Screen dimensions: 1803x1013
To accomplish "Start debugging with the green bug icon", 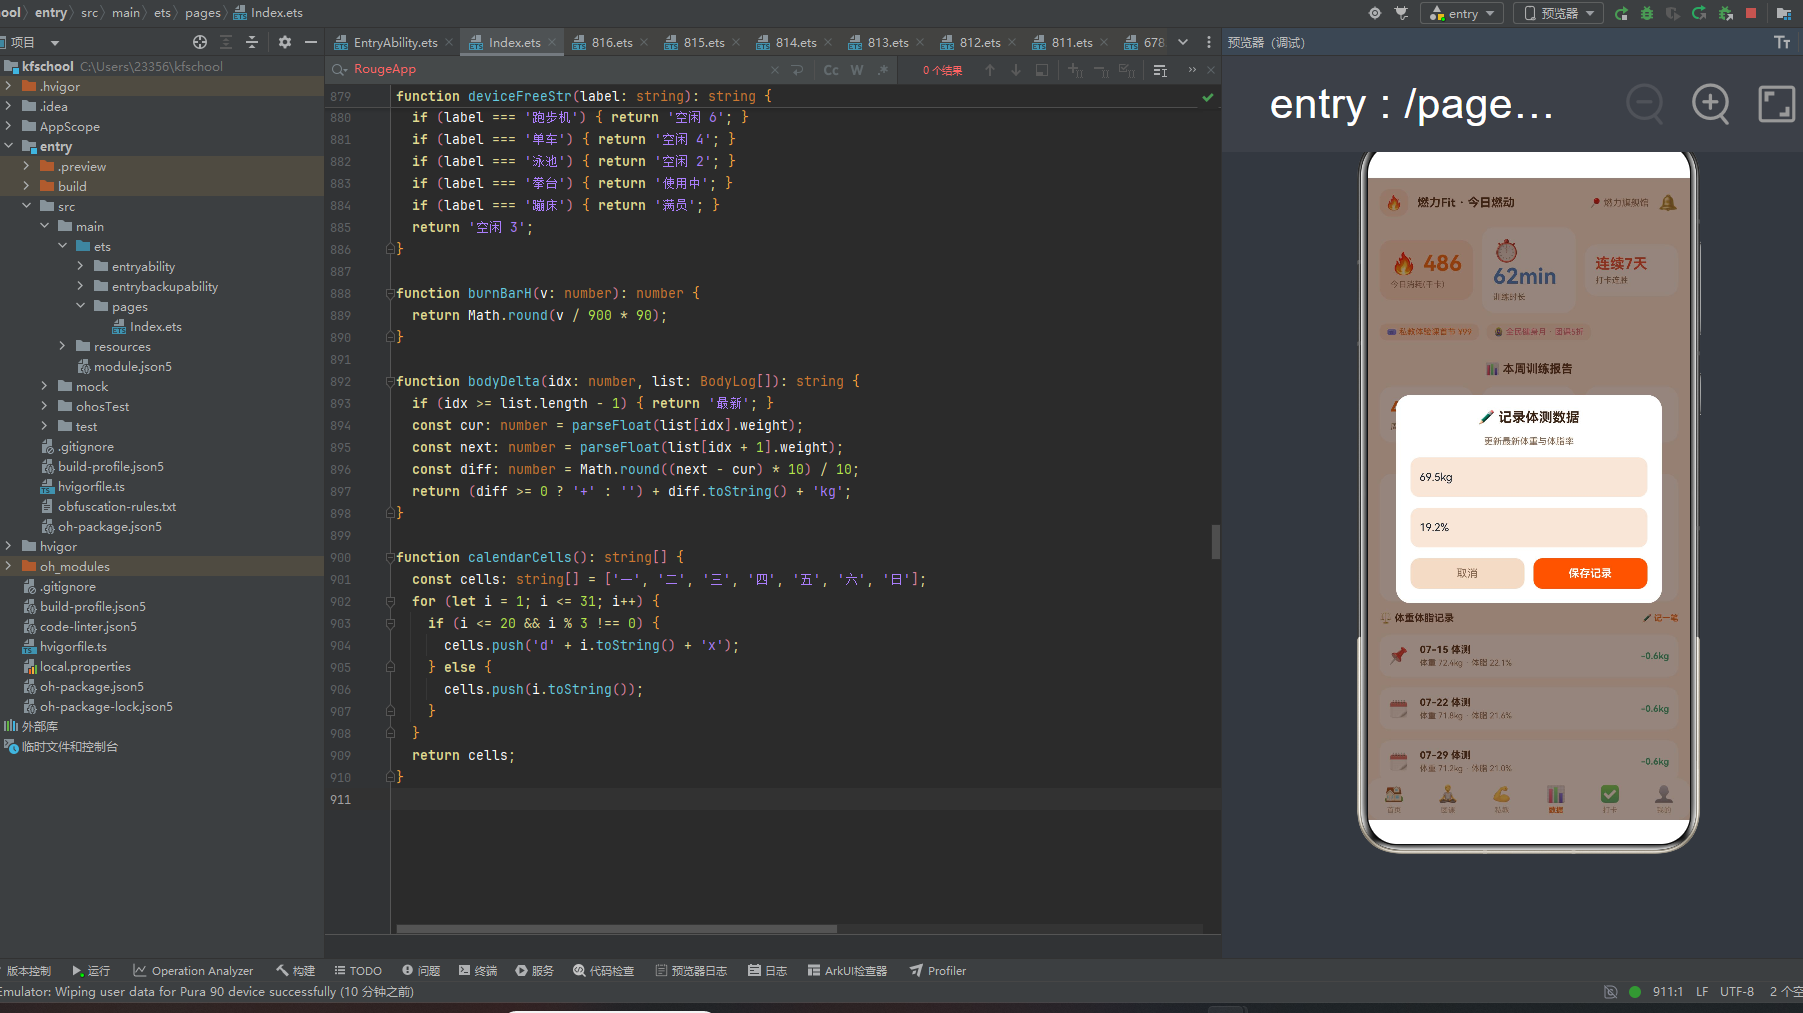I will tap(1646, 13).
